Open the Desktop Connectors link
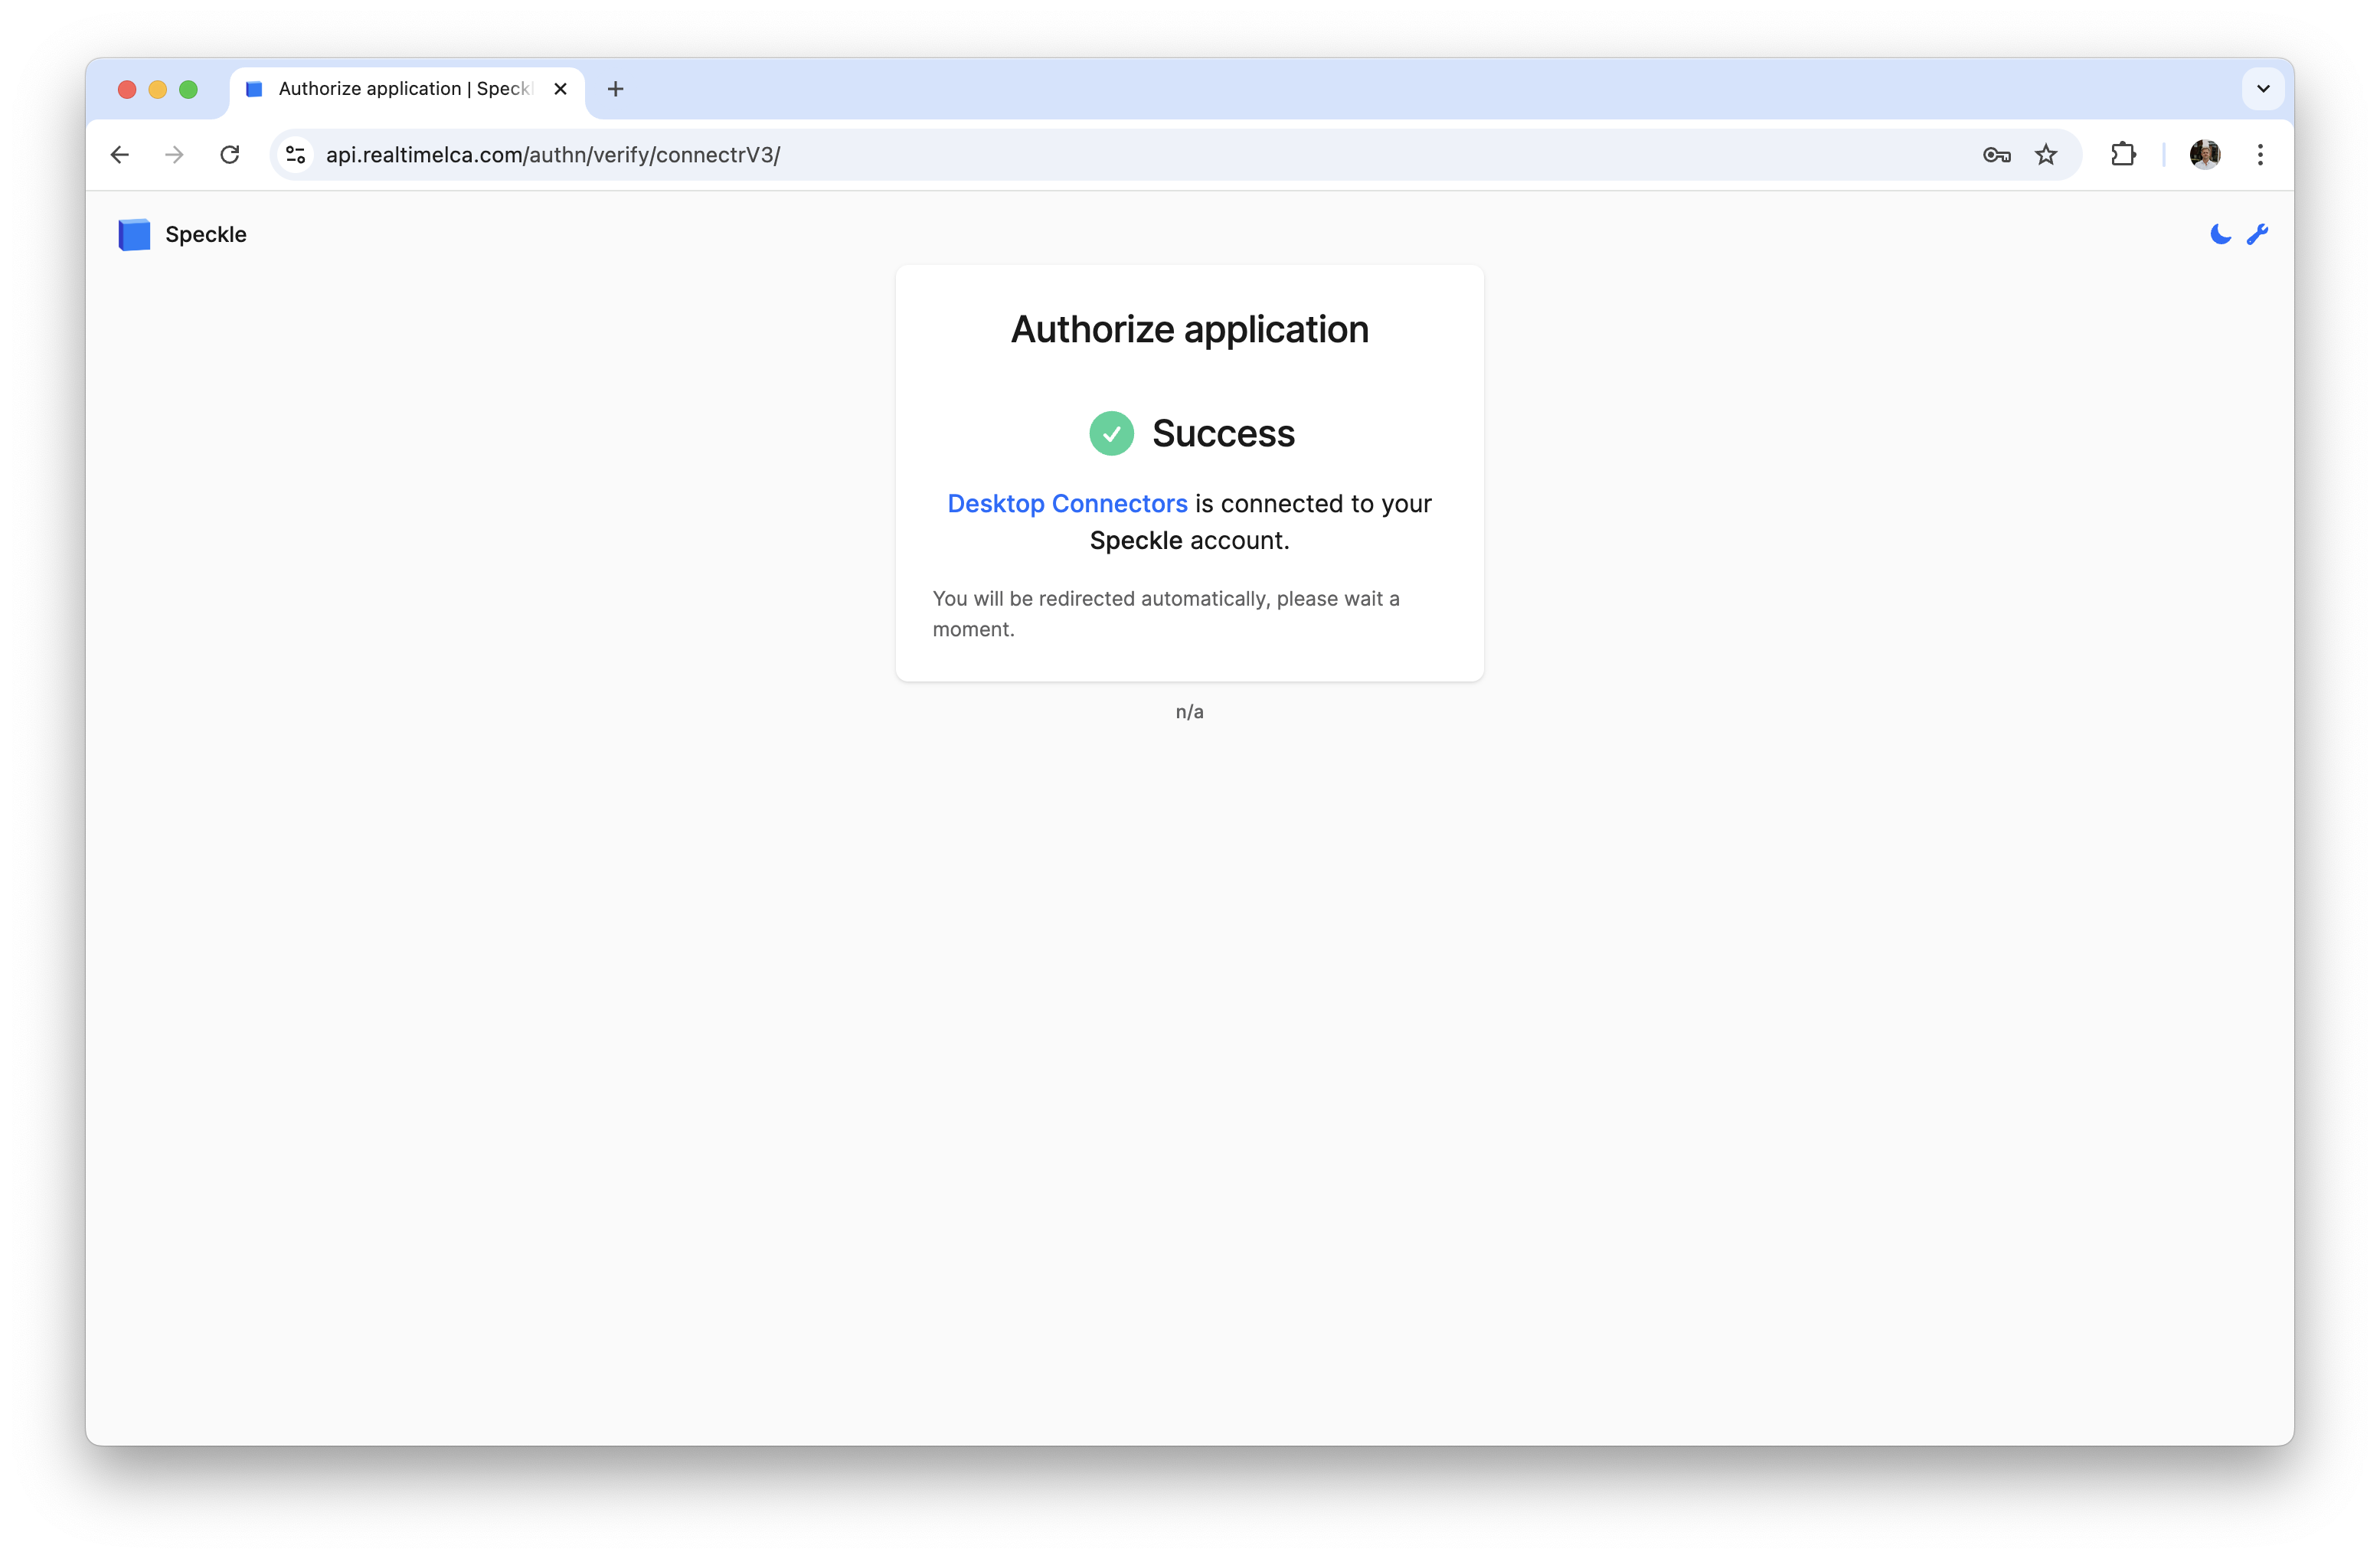This screenshot has width=2380, height=1559. pyautogui.click(x=1067, y=504)
